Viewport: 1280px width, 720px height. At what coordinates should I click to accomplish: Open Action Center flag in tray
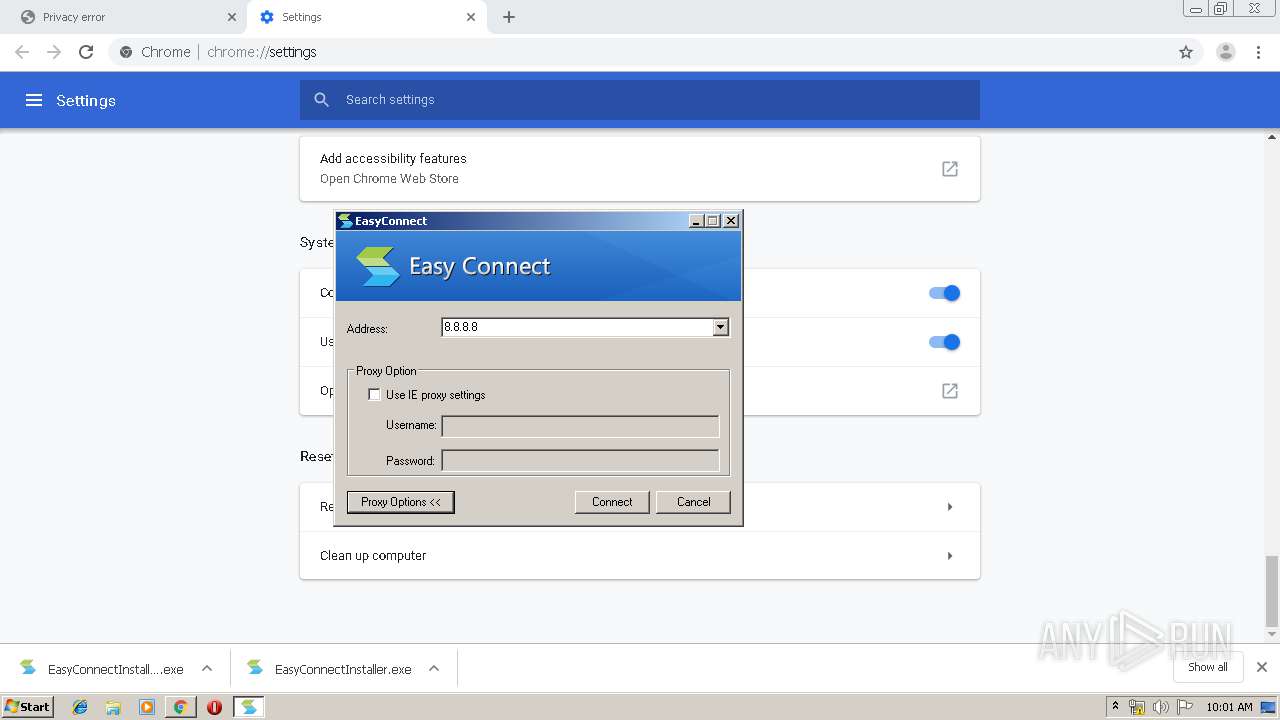1184,707
